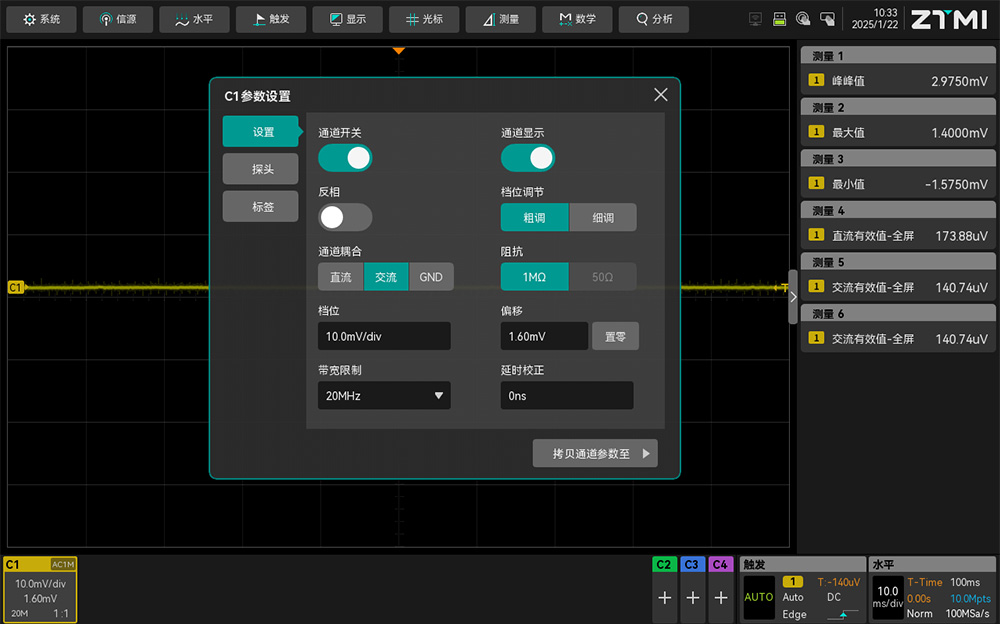Expand the 拷贝通道参数至 copy menu
1000x624 pixels.
click(595, 453)
